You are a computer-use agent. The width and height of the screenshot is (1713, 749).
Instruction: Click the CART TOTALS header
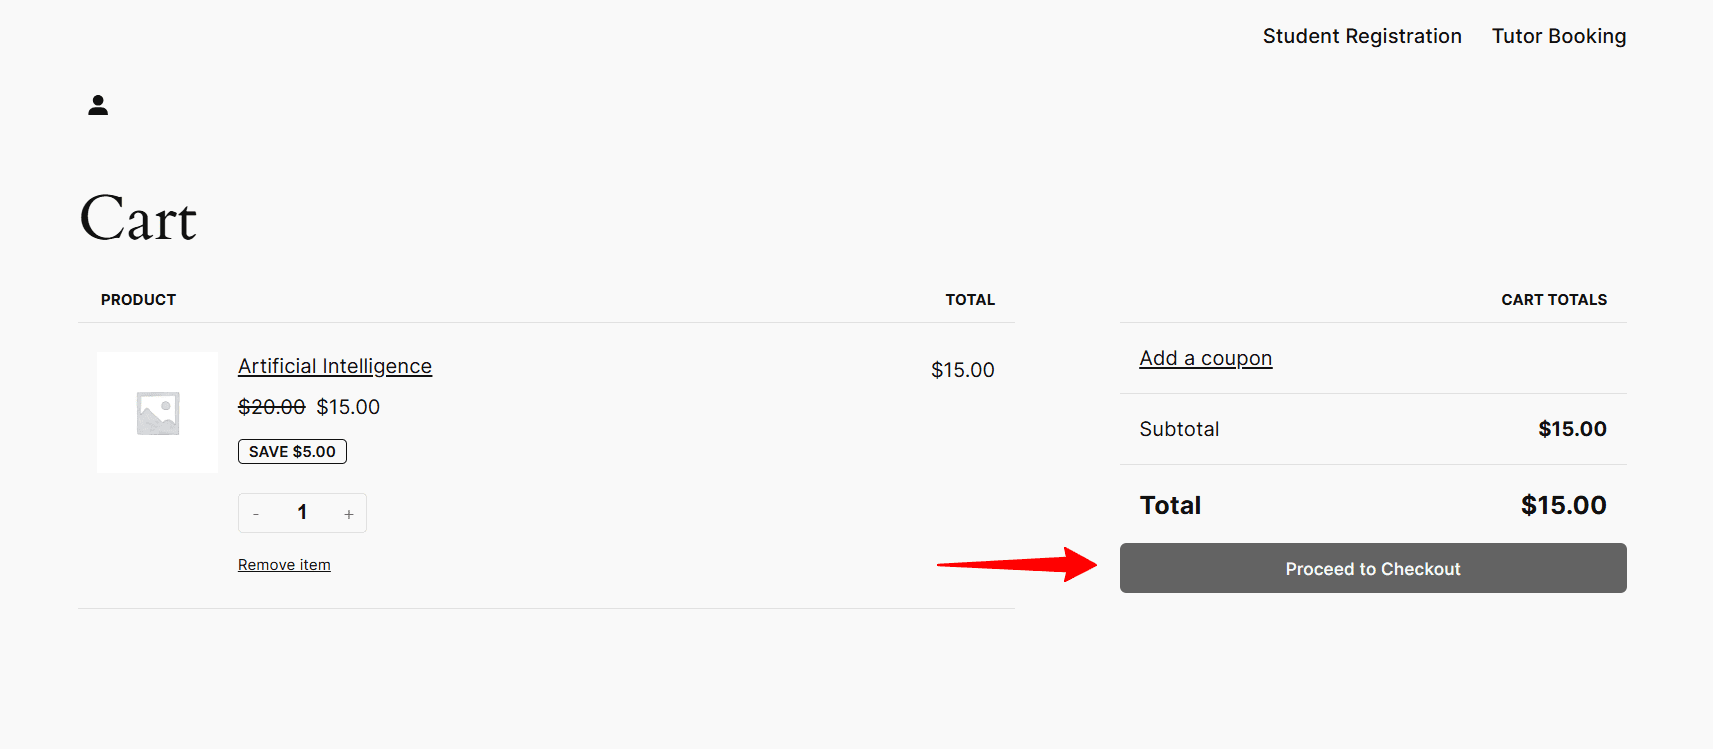[x=1554, y=299]
